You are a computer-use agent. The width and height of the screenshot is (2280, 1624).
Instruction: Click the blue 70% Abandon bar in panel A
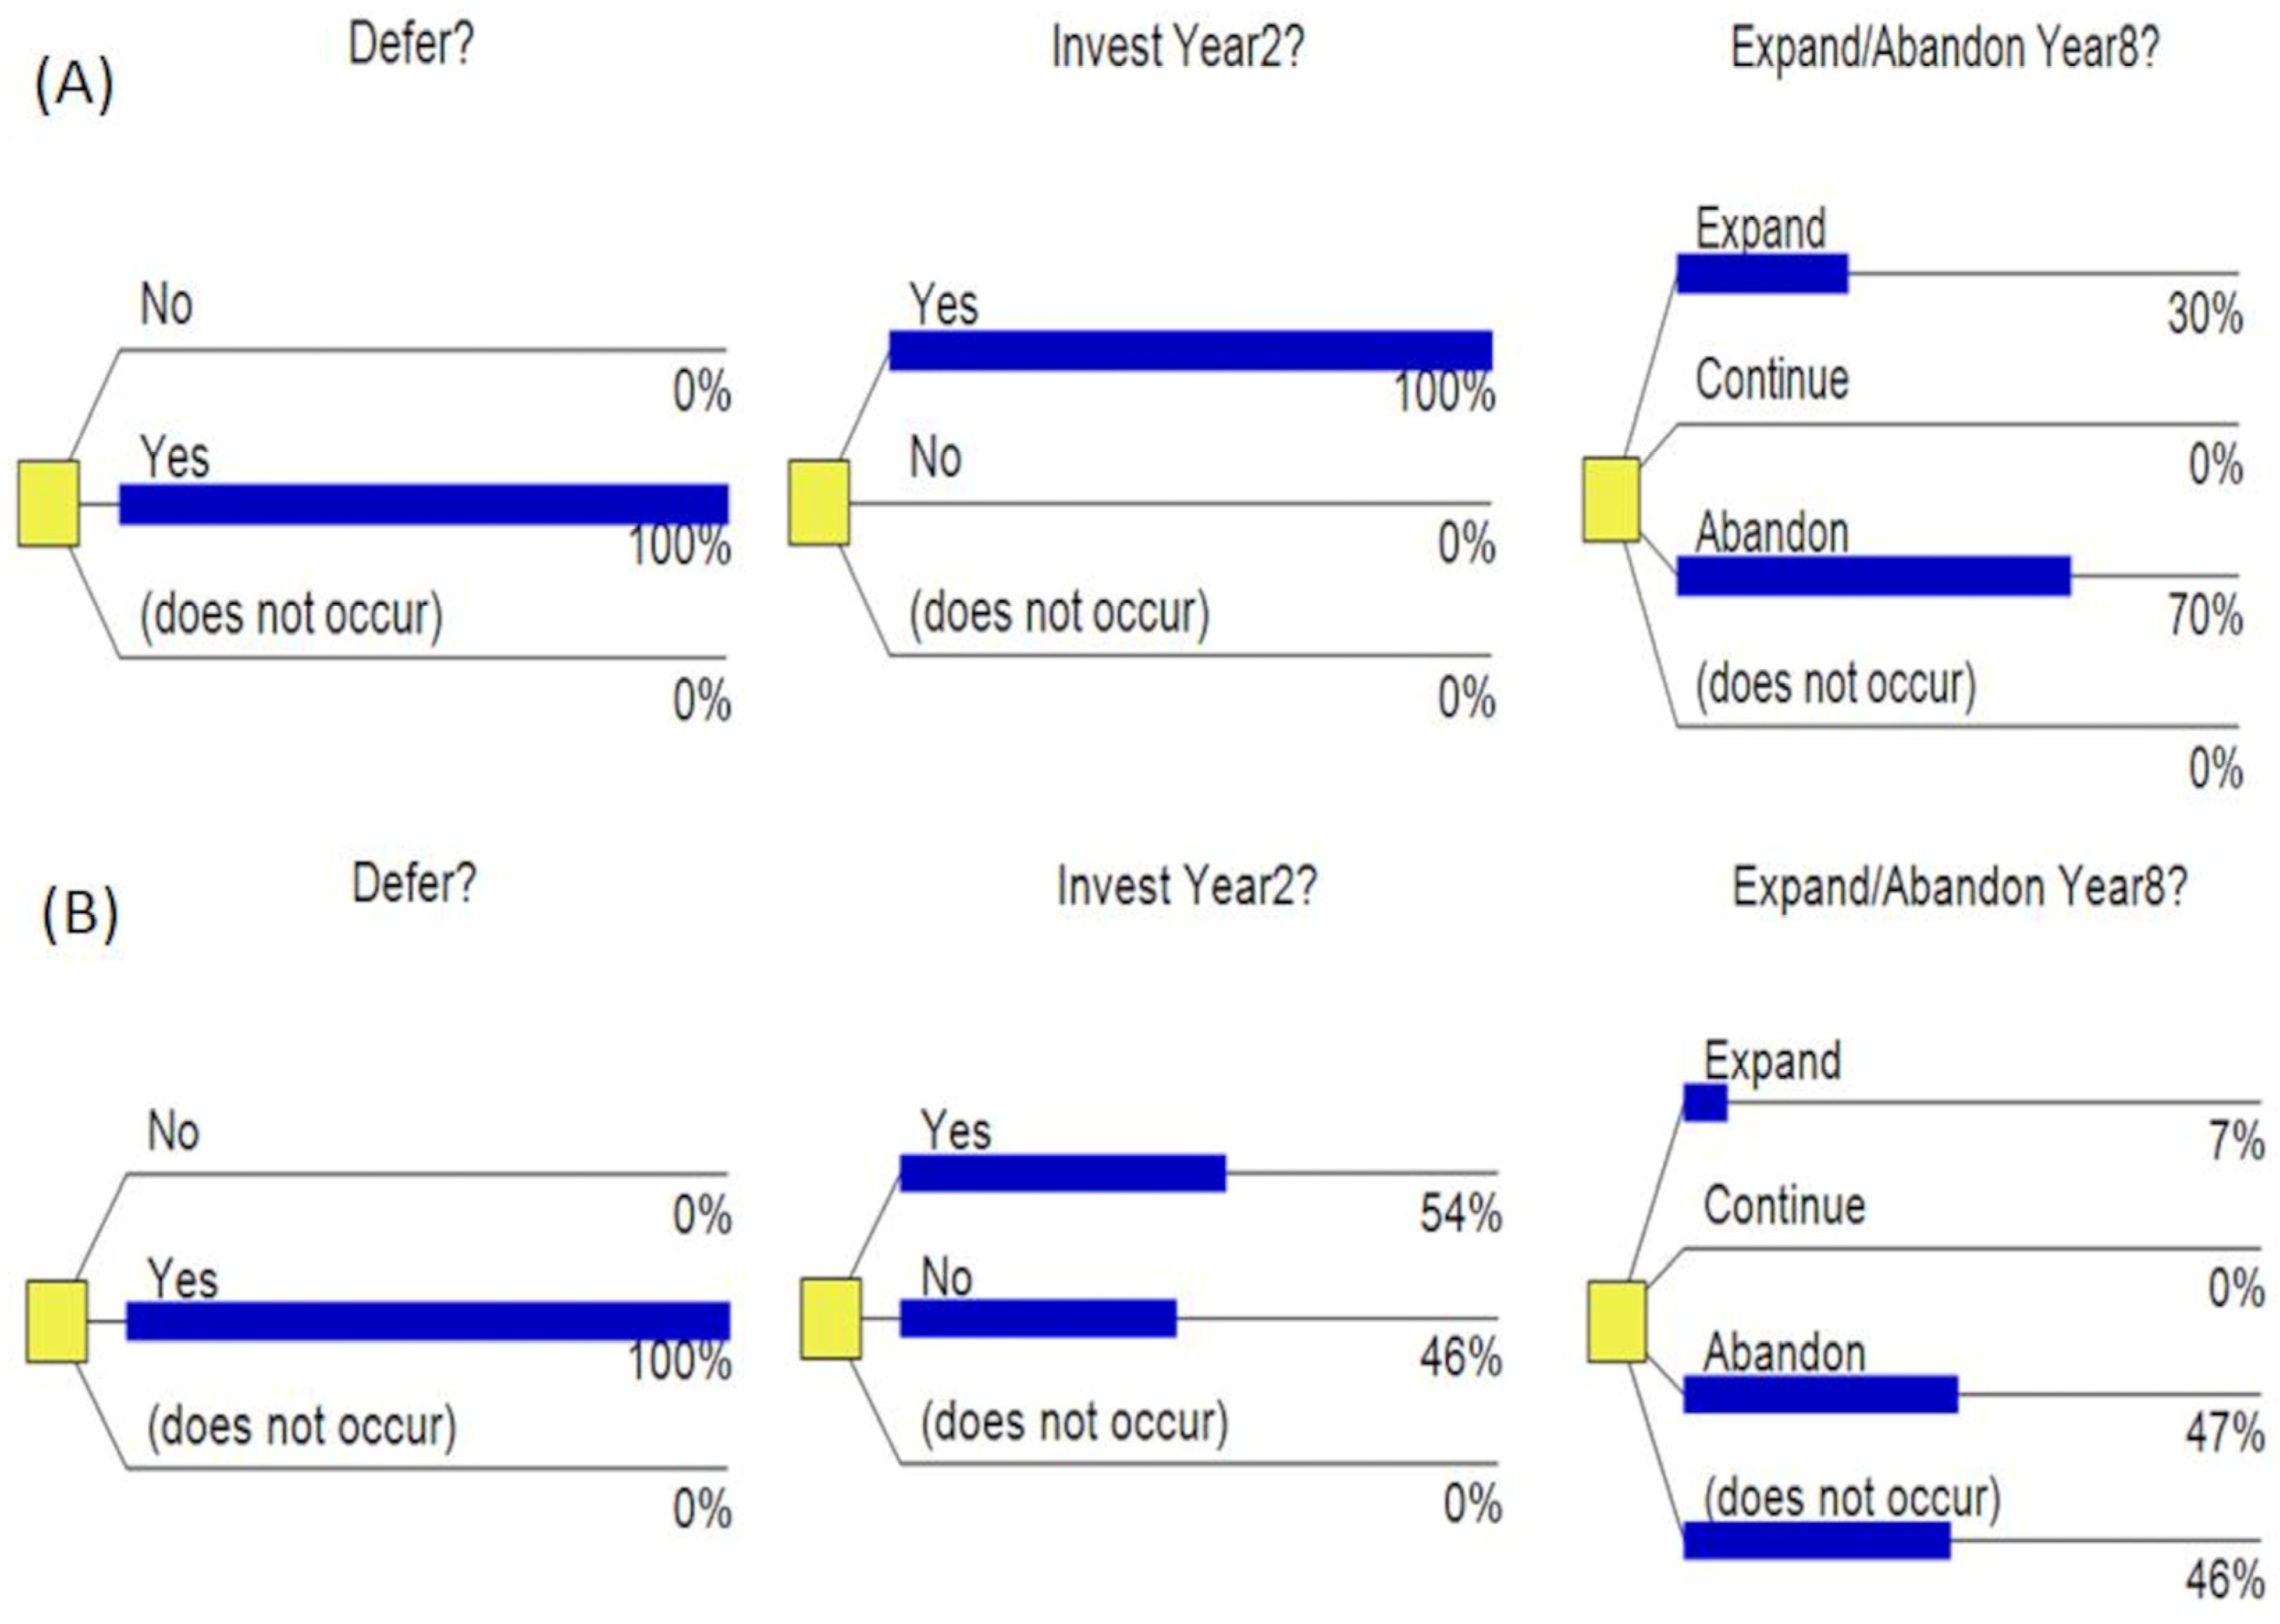[1873, 576]
